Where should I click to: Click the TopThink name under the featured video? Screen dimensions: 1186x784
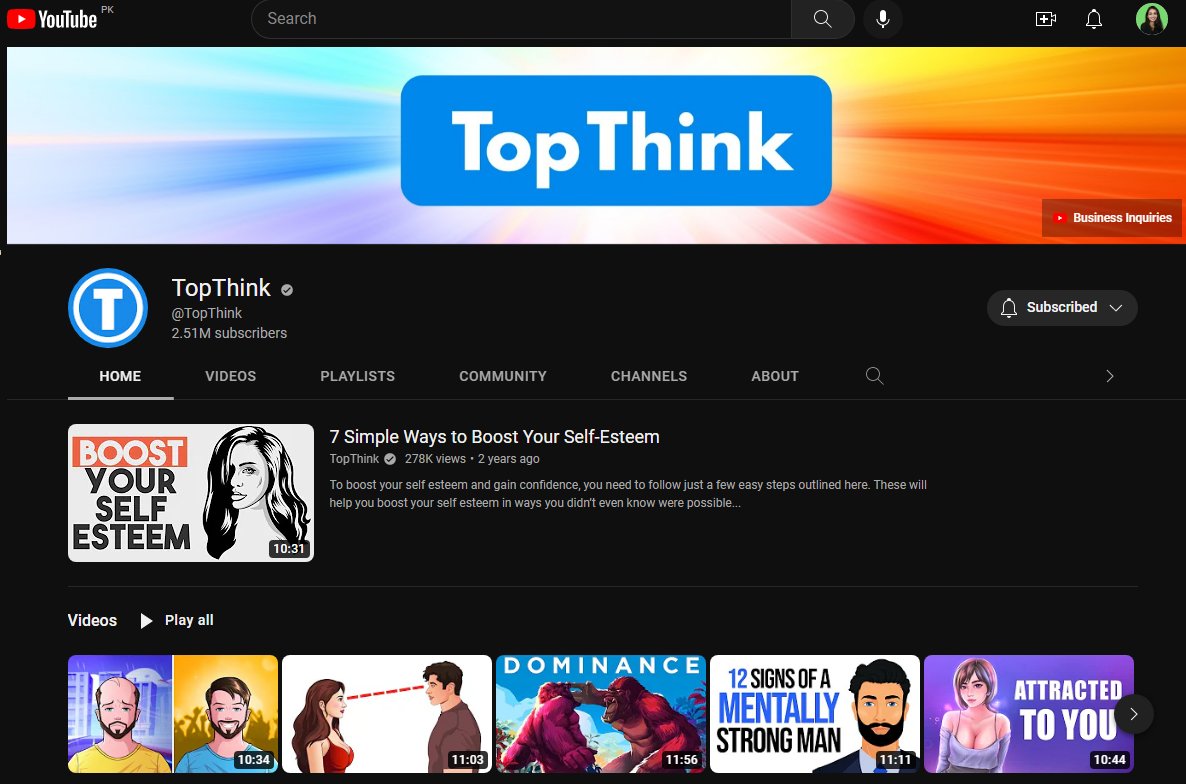(x=354, y=459)
